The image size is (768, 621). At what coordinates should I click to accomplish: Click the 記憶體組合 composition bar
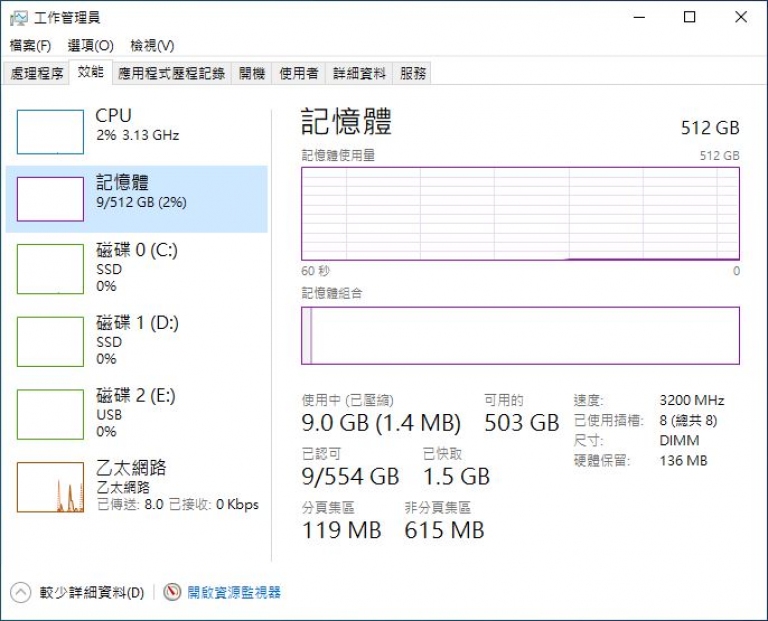520,335
